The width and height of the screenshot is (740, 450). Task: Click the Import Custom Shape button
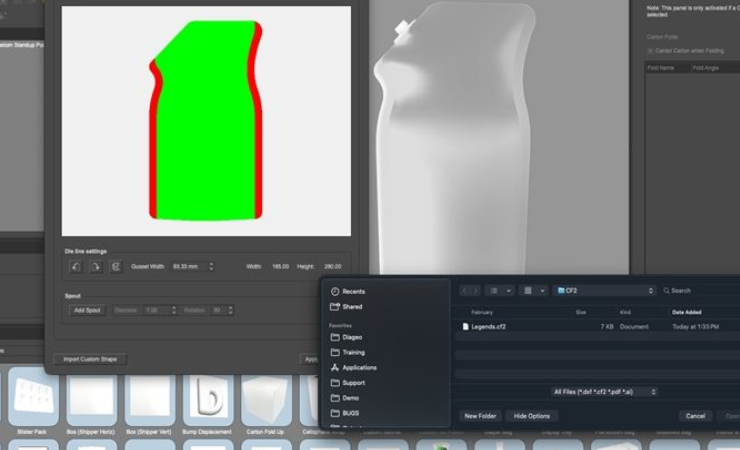tap(90, 359)
